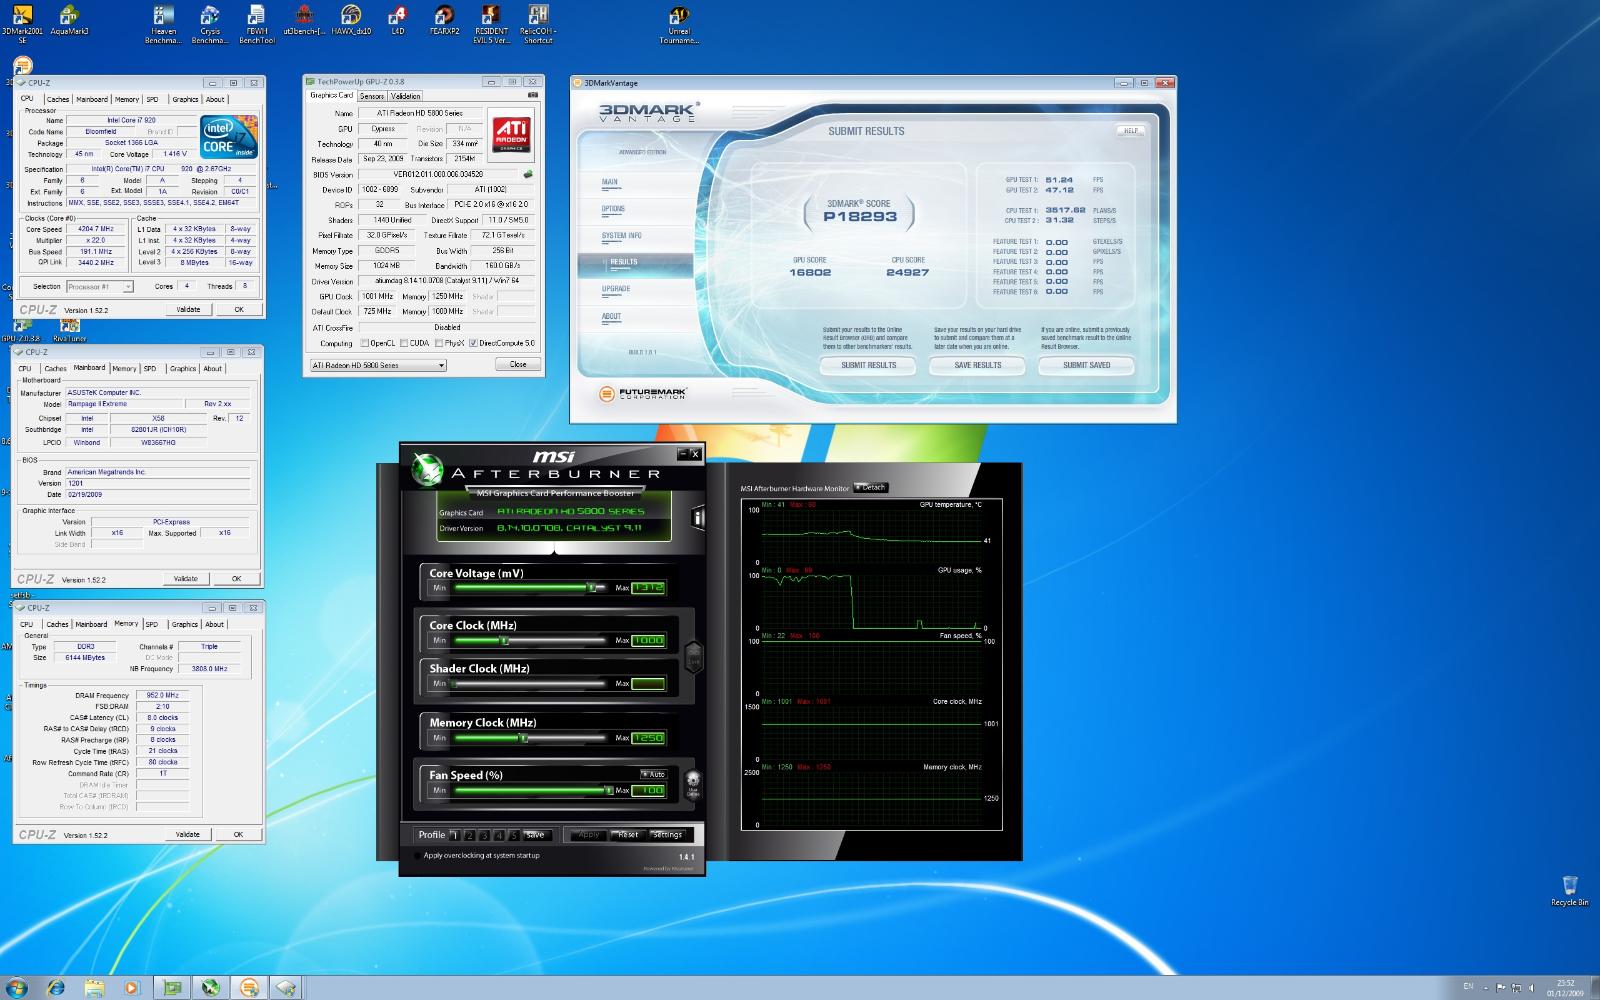Screen dimensions: 1600x1000
Task: Switch to CPU-Z taskbar button
Action: 287,988
